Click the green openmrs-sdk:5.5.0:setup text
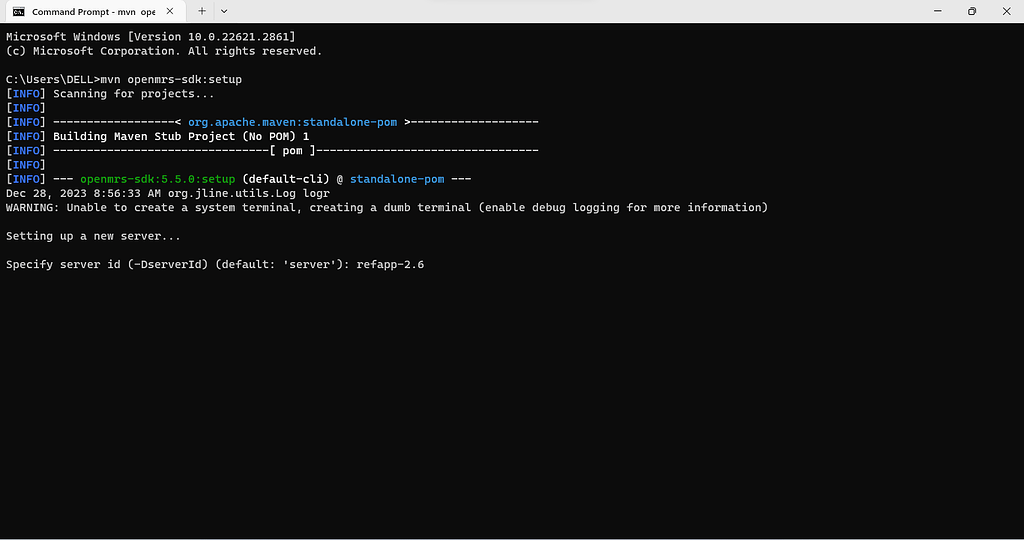Screen dimensions: 1024x540 pyautogui.click(x=157, y=179)
